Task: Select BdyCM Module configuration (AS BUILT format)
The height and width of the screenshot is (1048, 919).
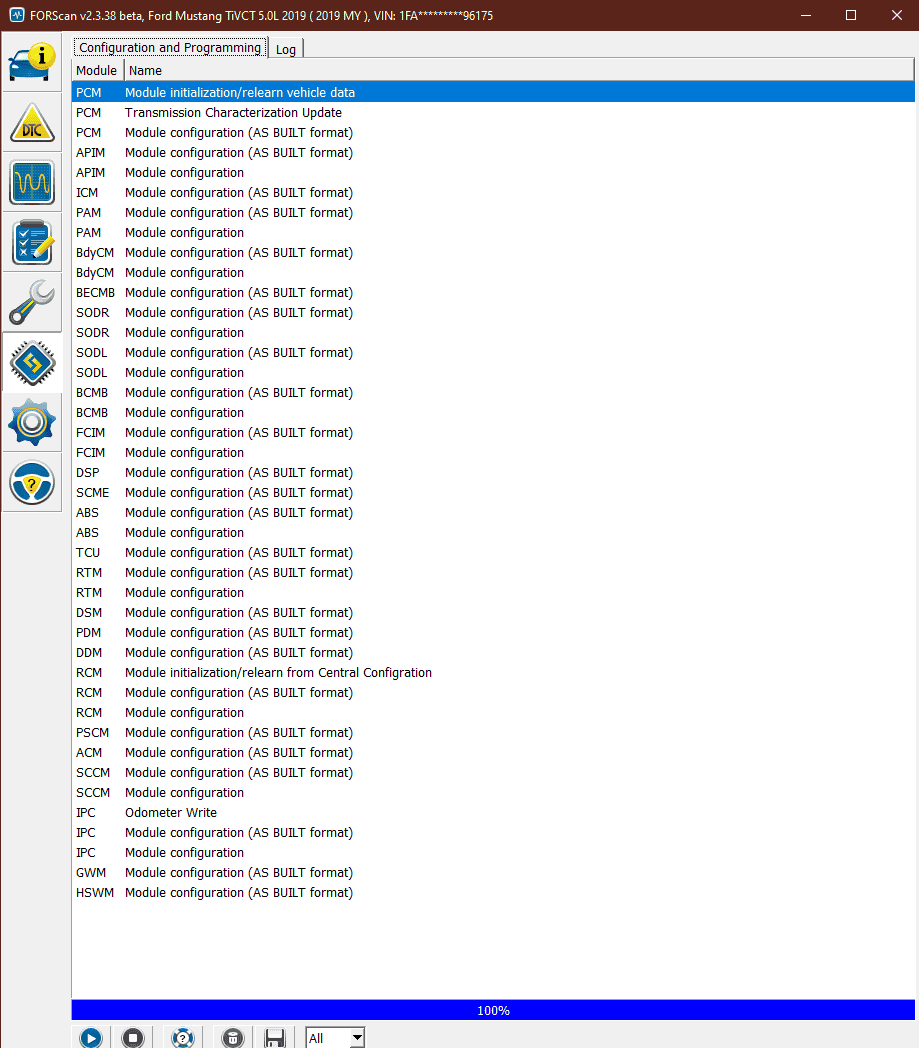Action: (493, 253)
